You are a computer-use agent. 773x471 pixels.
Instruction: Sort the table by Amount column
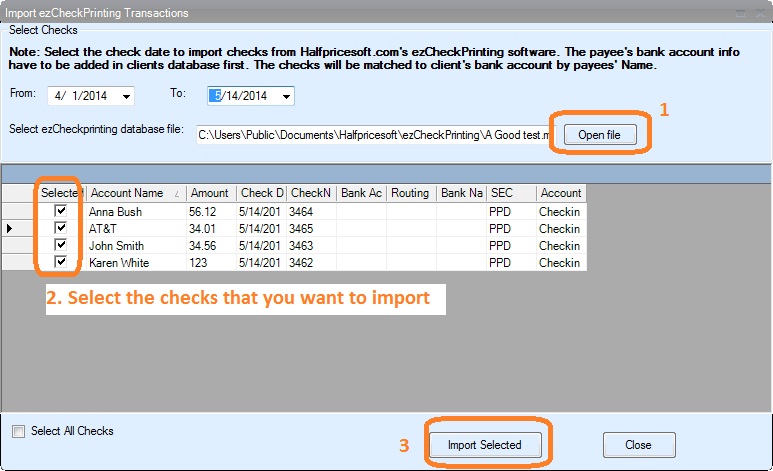point(209,193)
